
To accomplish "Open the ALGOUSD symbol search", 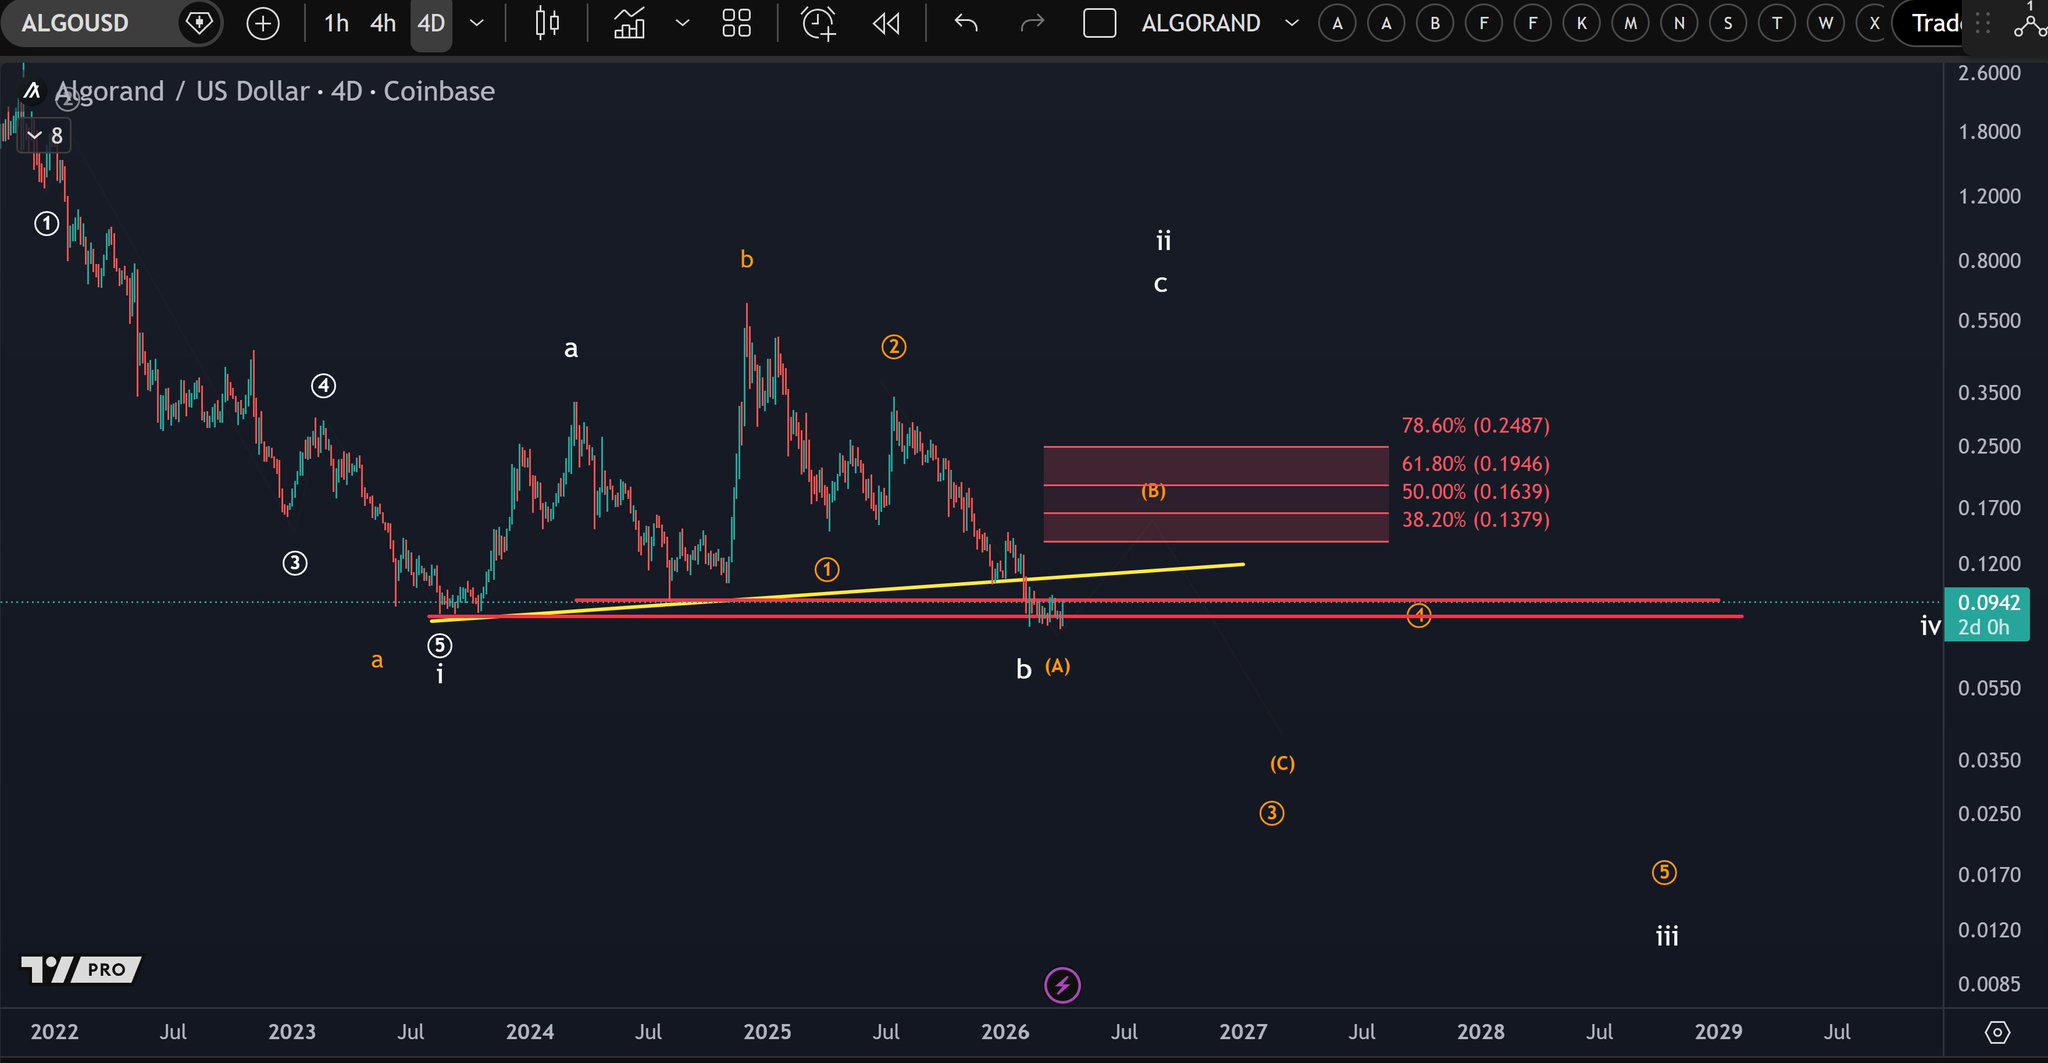I will click(75, 23).
